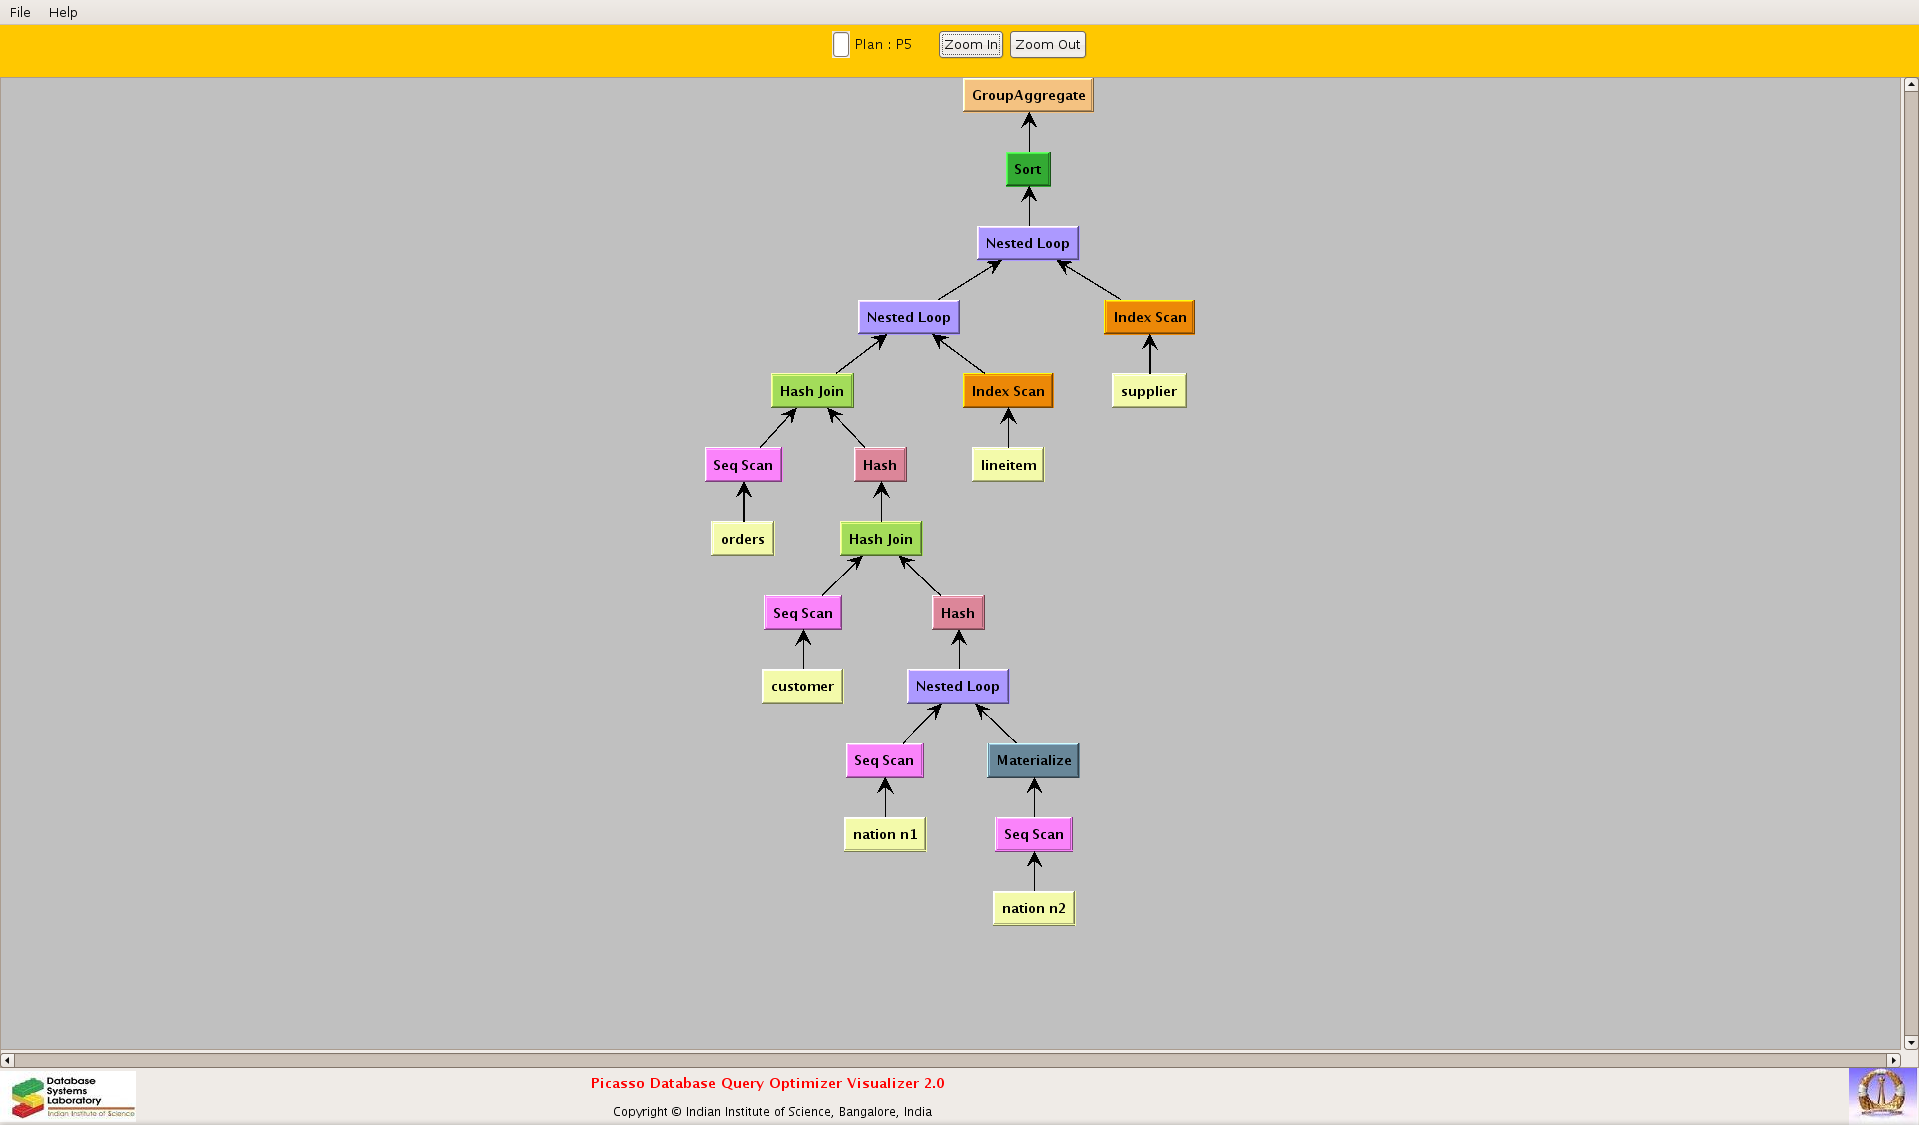This screenshot has width=1919, height=1125.
Task: Select the green Sort node
Action: click(x=1028, y=170)
